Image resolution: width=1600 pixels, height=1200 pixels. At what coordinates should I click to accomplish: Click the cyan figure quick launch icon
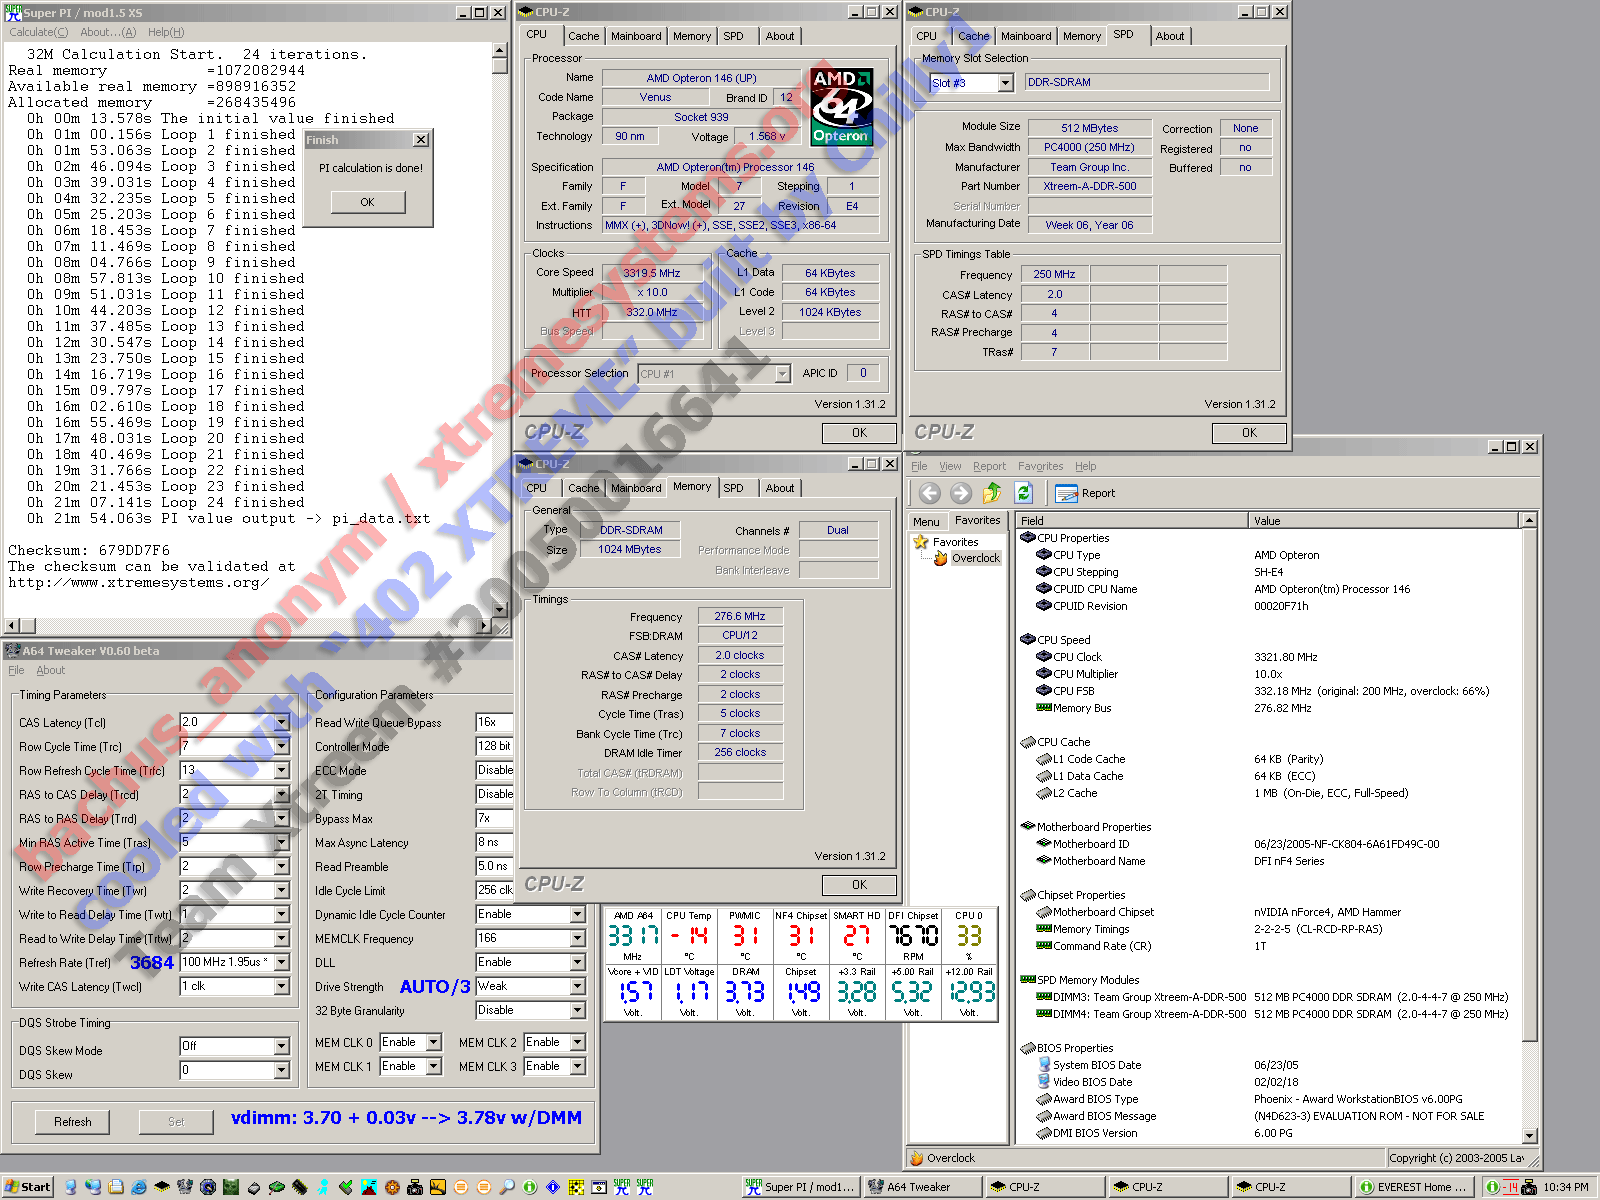tap(323, 1187)
